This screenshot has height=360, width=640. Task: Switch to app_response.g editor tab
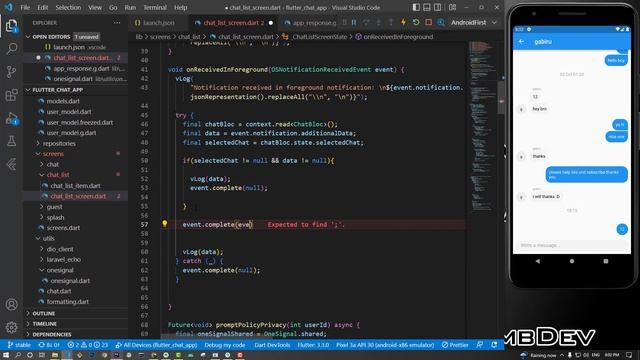(310, 23)
